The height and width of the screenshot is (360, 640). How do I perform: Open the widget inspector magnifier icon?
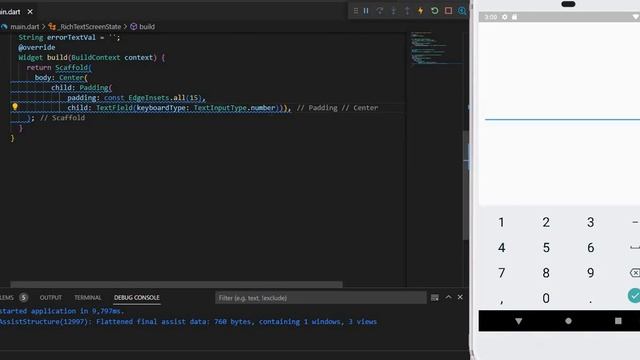coord(462,11)
